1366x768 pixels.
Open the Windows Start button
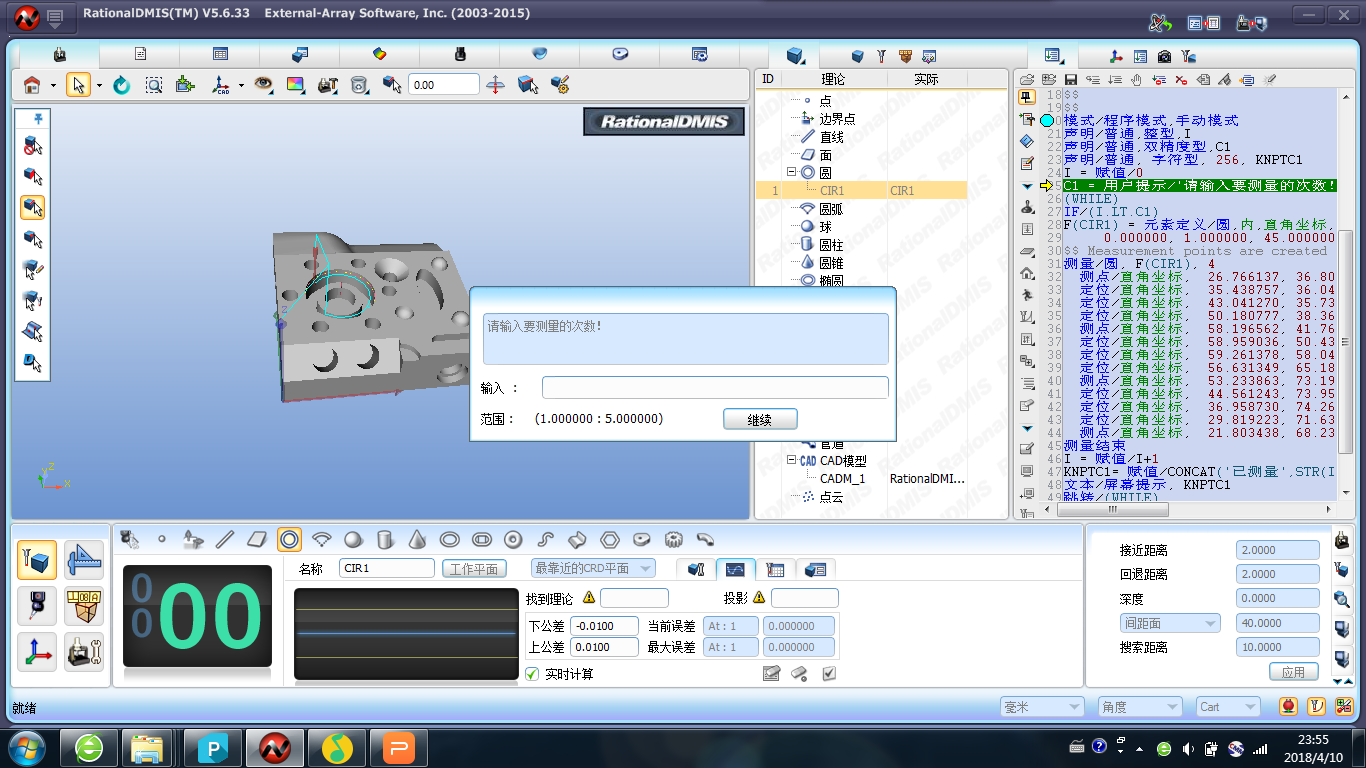(x=26, y=747)
